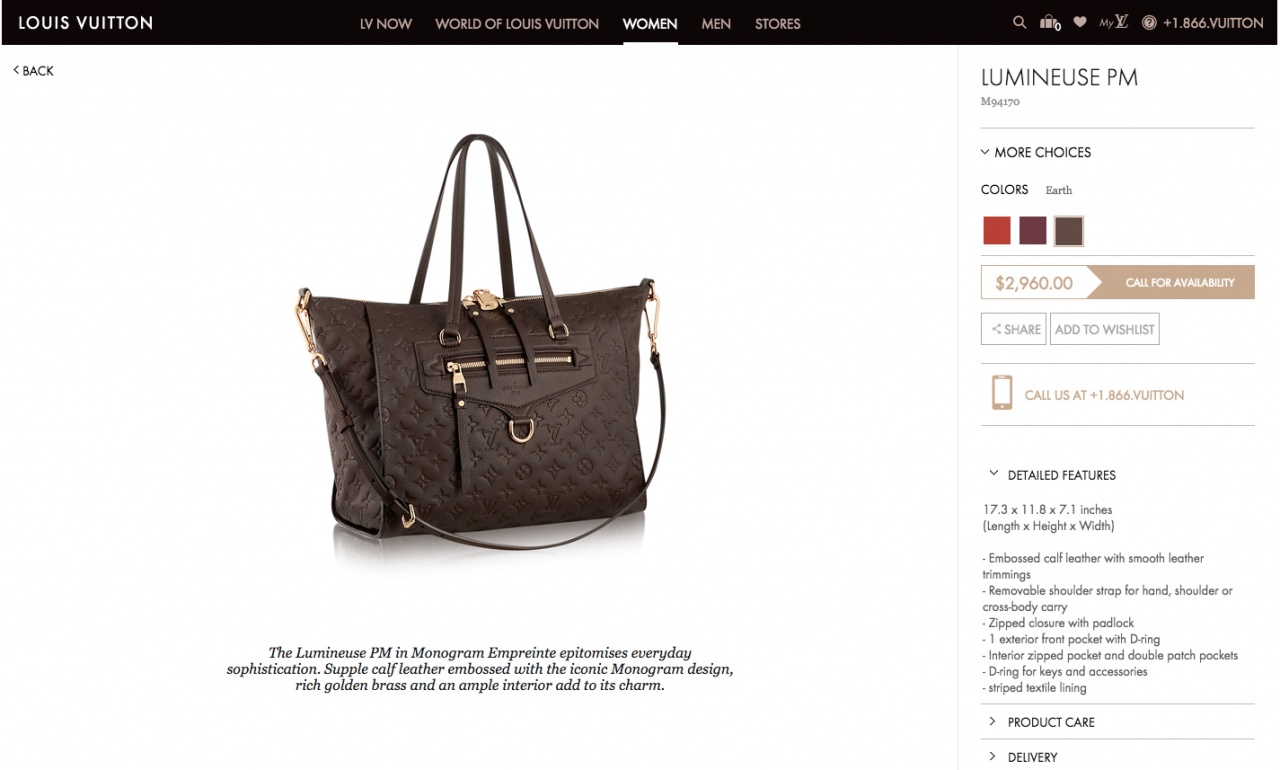Open the Women menu tab
Viewport: 1280px width, 770px height.
(x=650, y=23)
